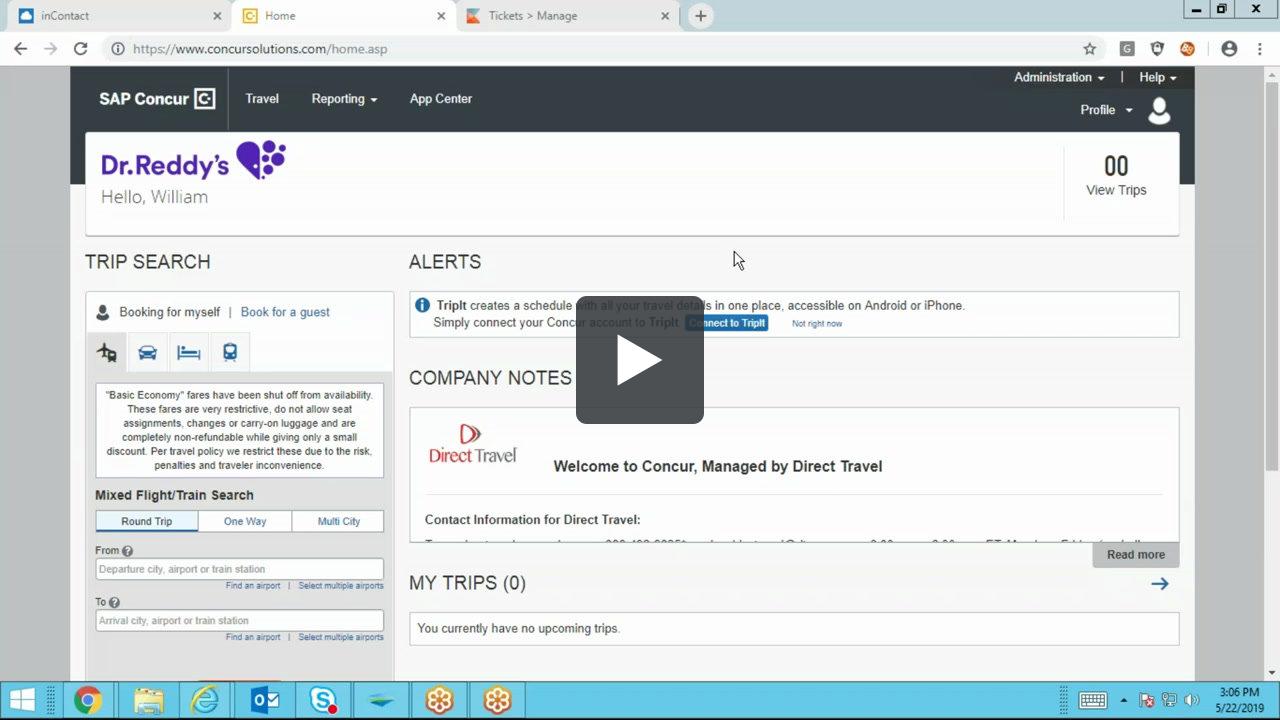Open the App Center menu item
1280x720 pixels.
[x=440, y=99]
